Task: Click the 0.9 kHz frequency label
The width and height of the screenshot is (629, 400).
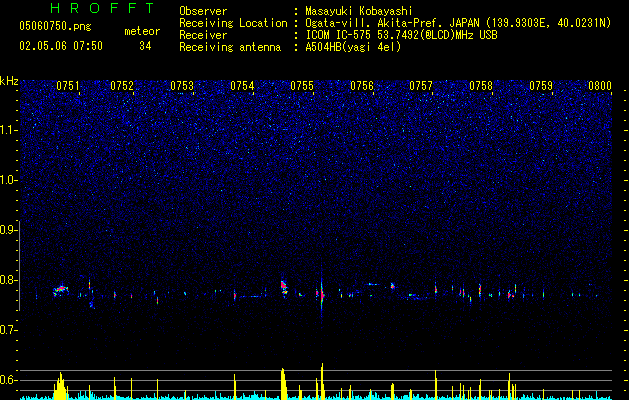Action: [x=8, y=230]
